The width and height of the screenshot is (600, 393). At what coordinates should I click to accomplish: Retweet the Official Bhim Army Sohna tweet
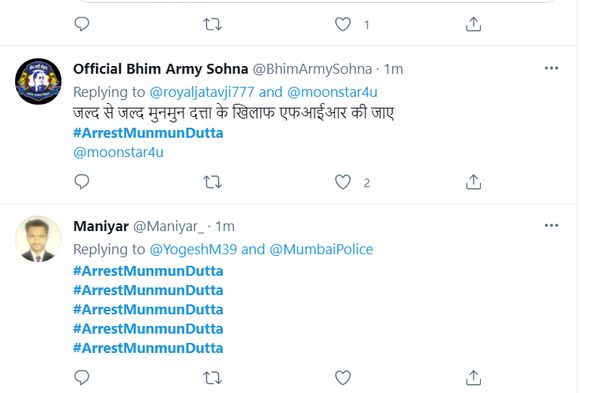pos(212,182)
